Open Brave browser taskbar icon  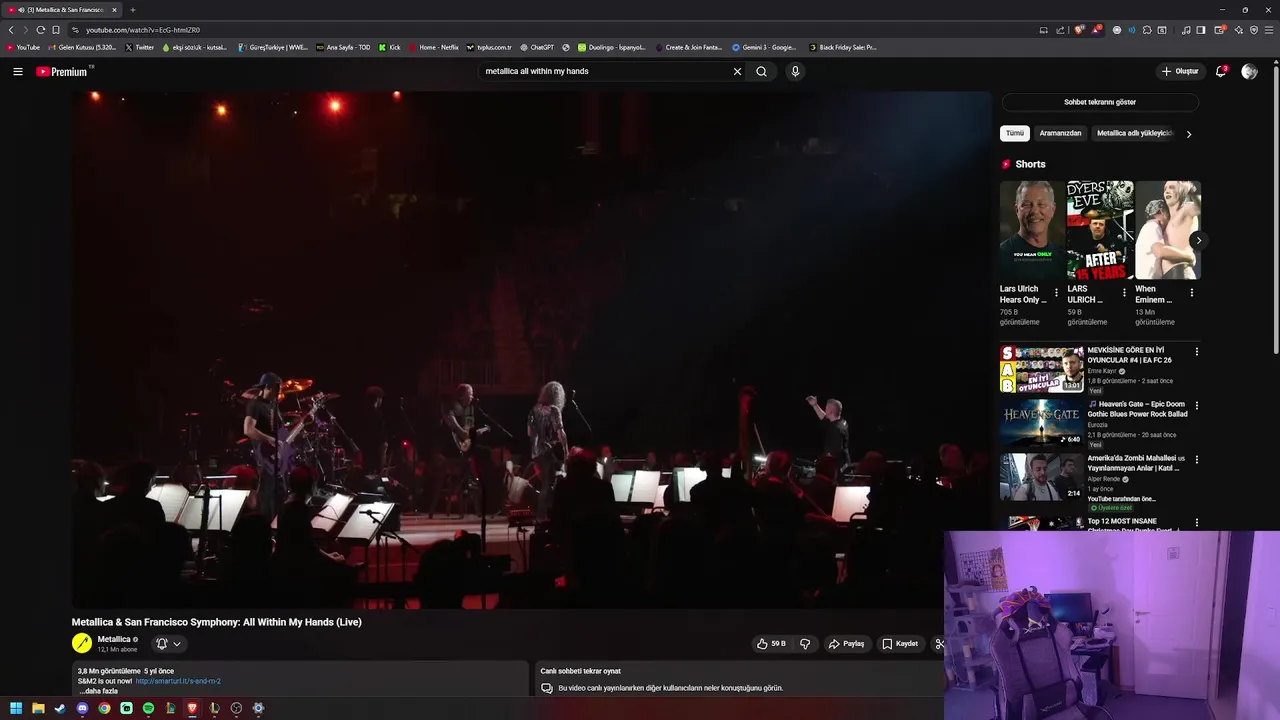[x=192, y=709]
